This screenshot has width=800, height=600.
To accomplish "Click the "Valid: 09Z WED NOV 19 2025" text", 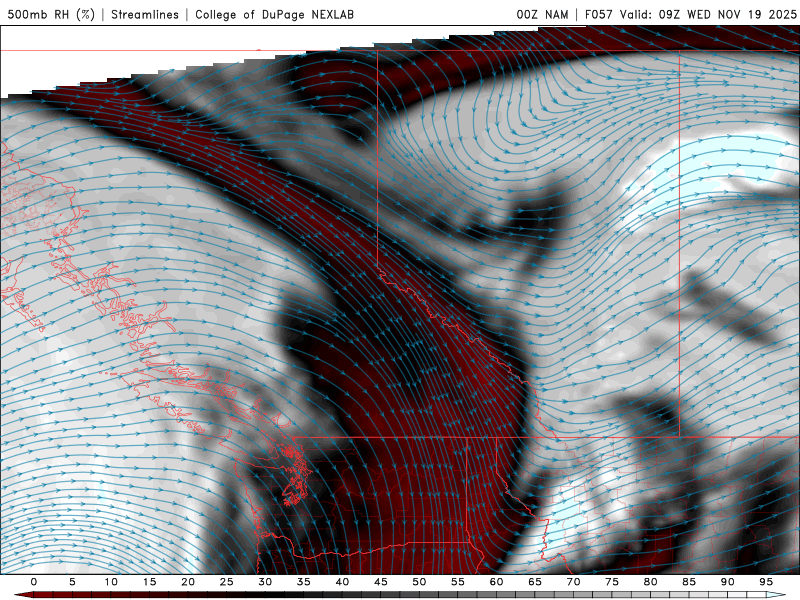I will (708, 14).
